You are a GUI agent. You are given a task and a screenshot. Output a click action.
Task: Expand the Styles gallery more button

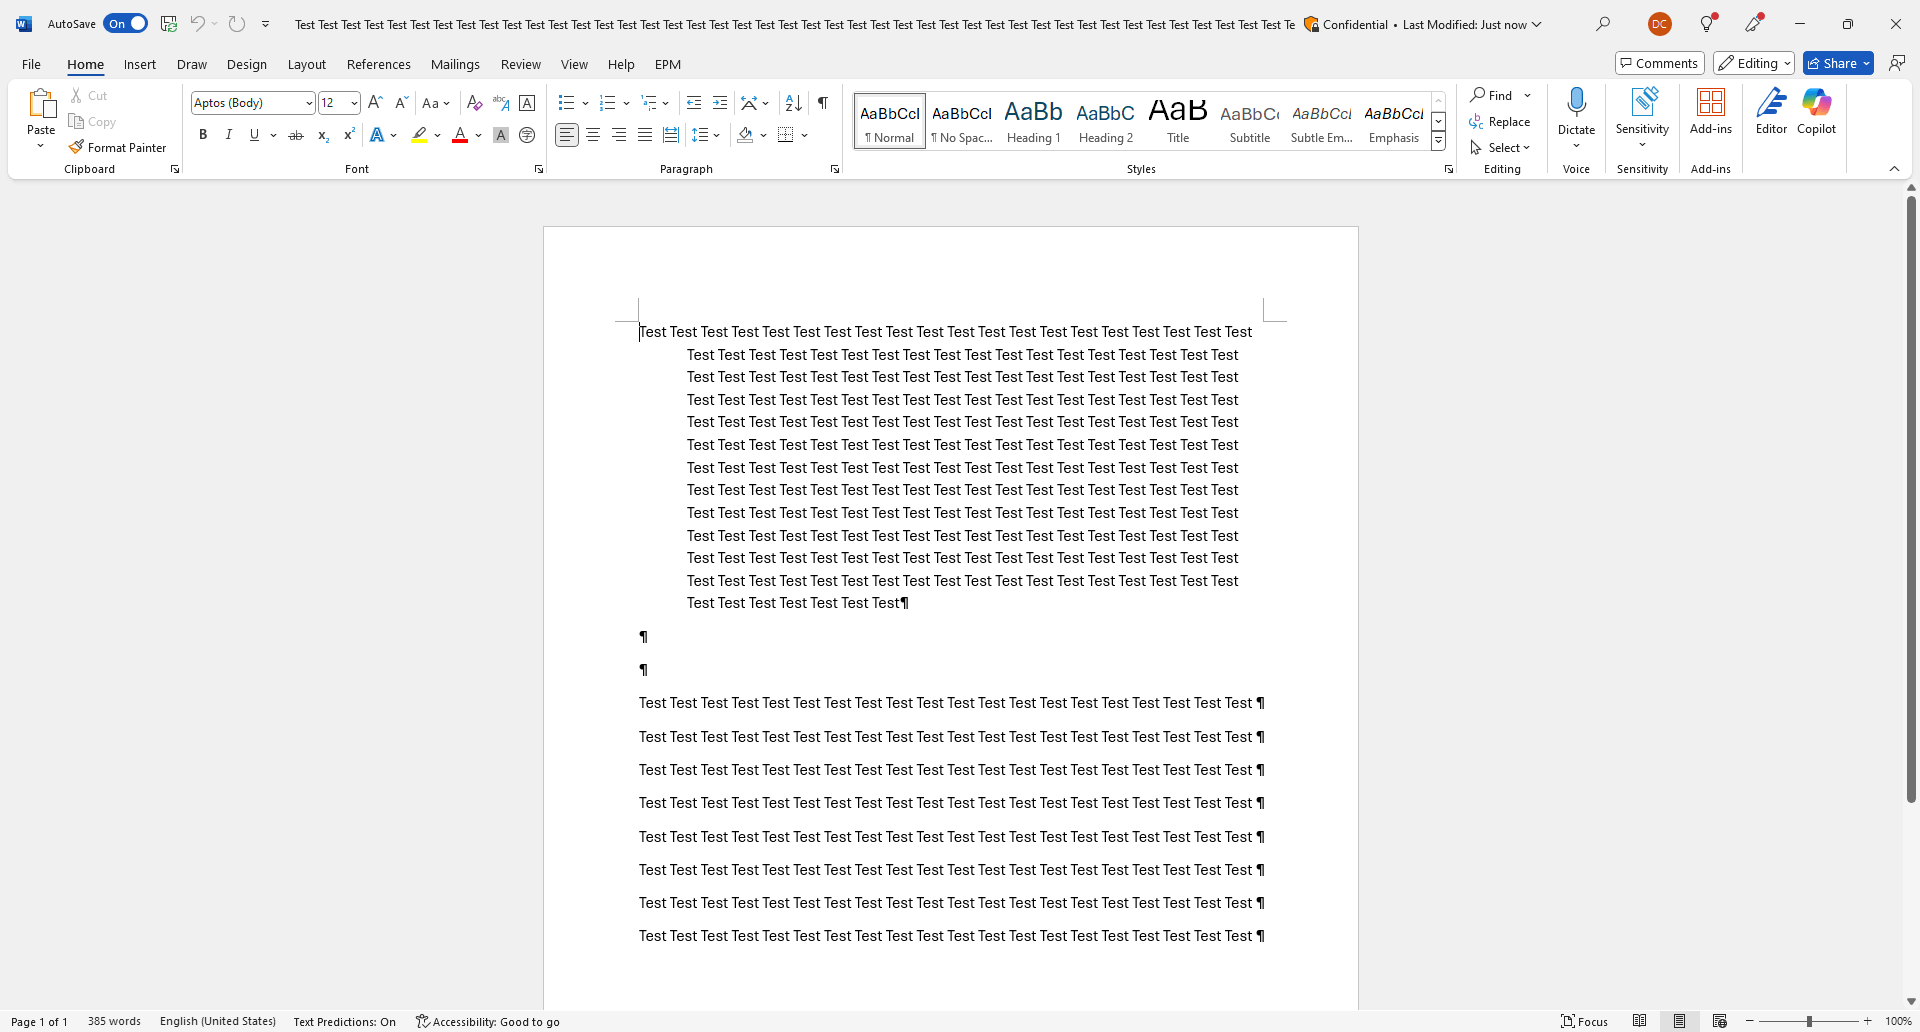(1438, 141)
